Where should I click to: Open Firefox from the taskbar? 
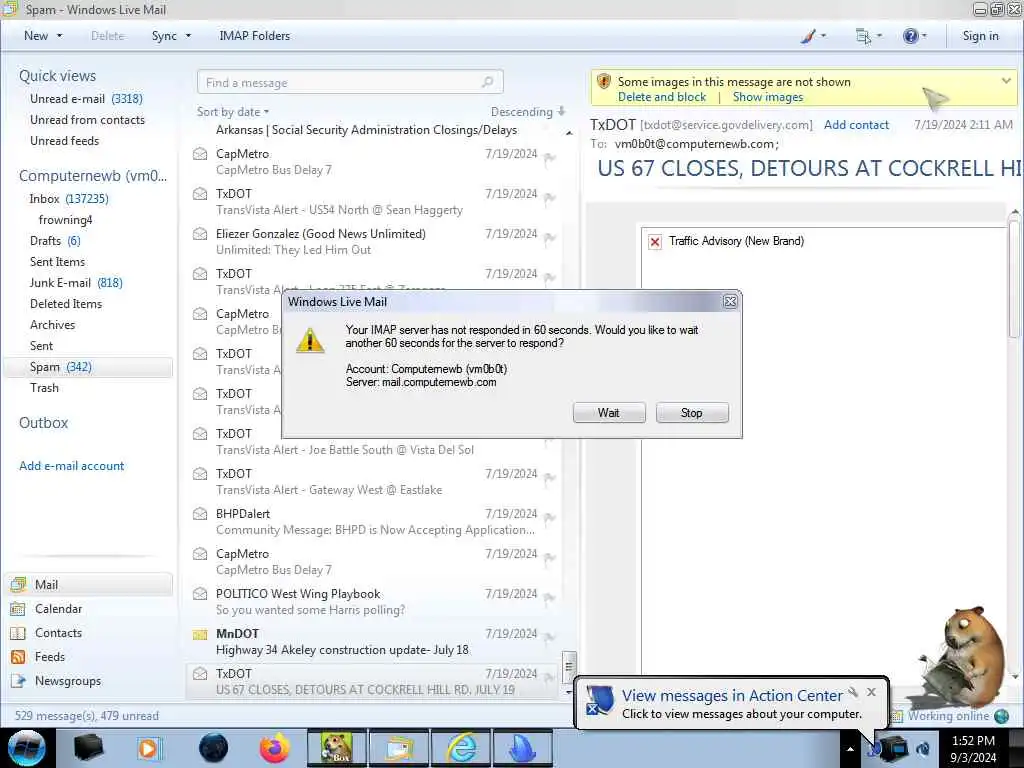[275, 748]
